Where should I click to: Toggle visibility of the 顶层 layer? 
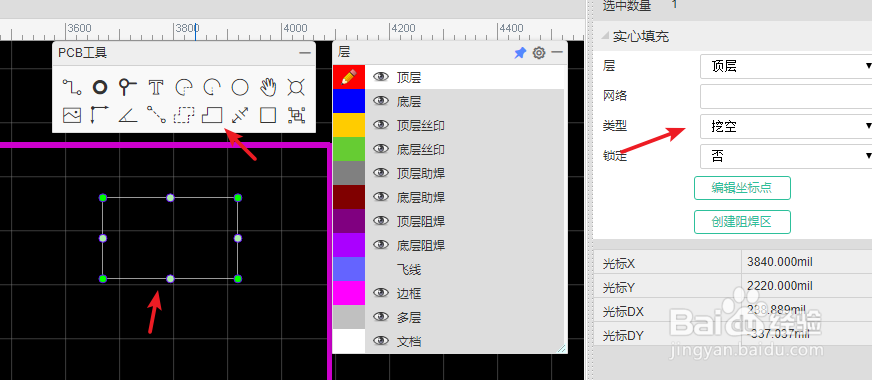380,77
